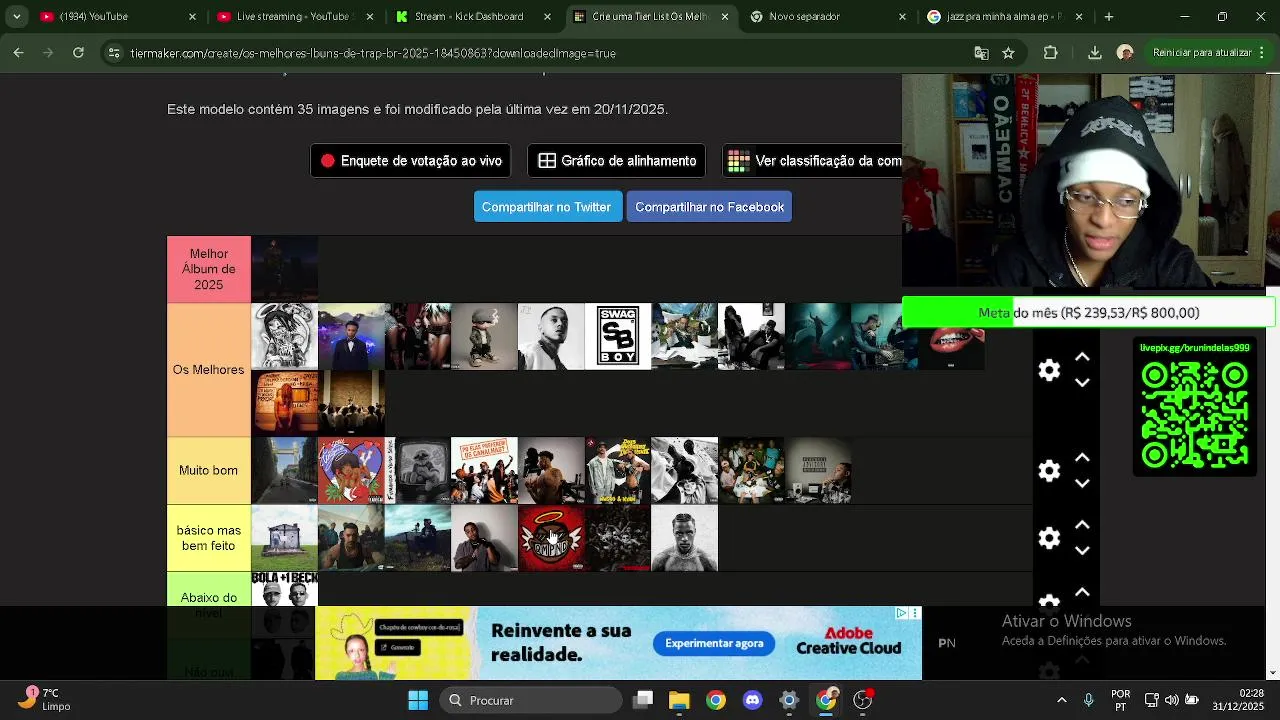Select sketch angel cover in Os Melhores
Viewport: 1280px width, 720px height.
(x=284, y=336)
